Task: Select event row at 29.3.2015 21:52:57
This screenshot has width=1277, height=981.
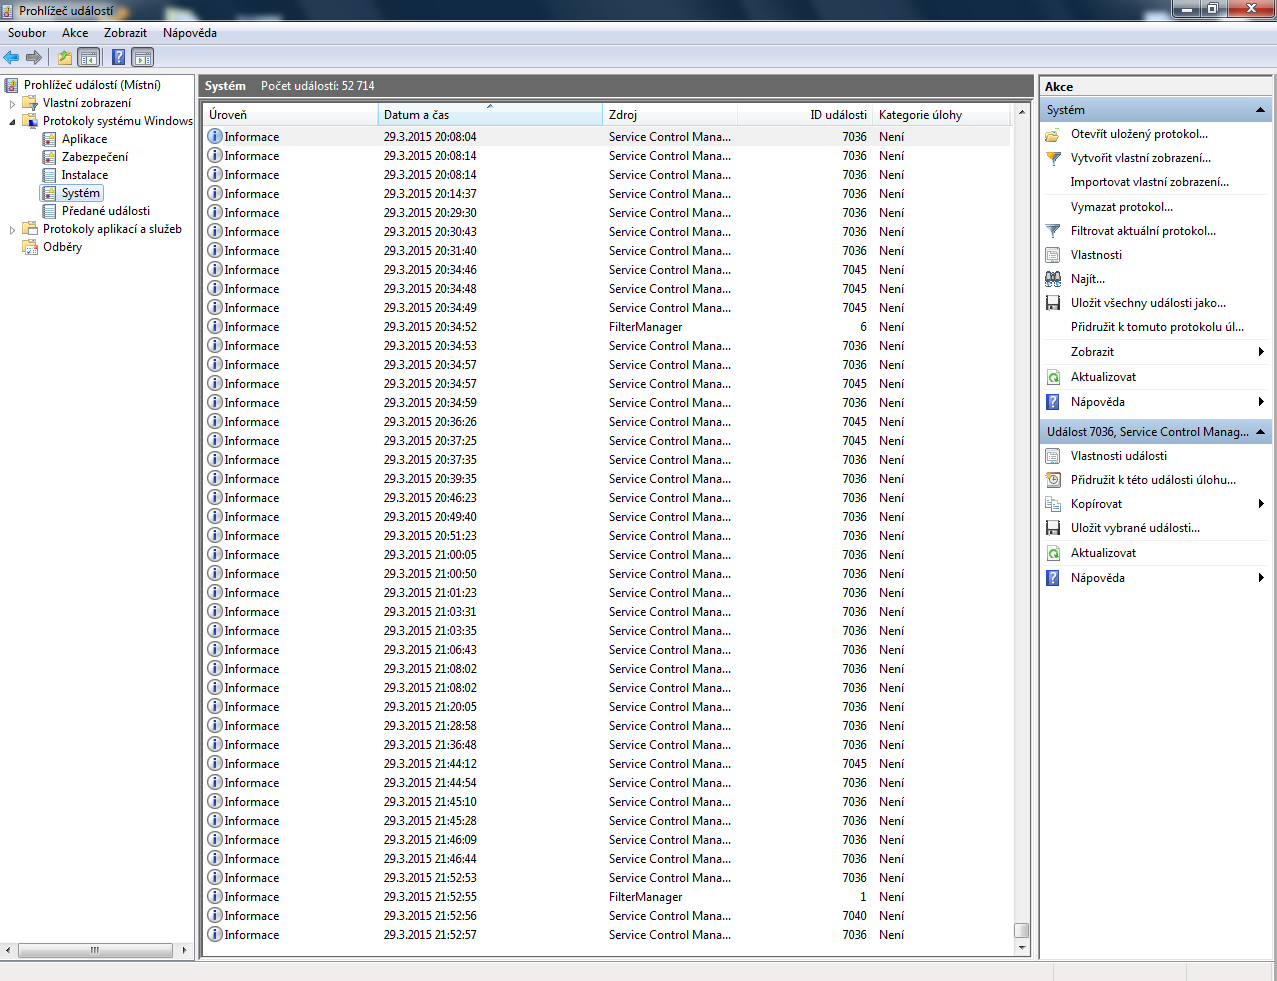Action: [607, 935]
